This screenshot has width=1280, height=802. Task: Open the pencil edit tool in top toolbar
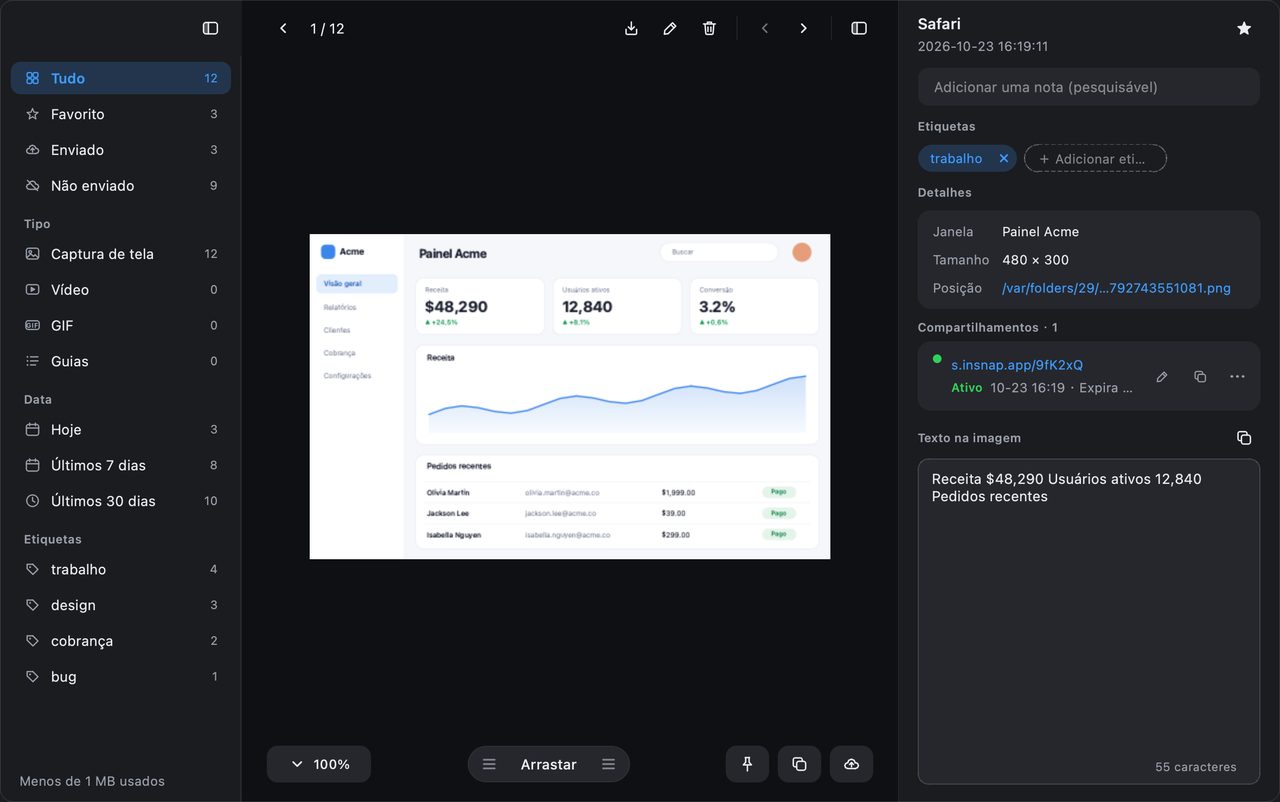tap(670, 29)
